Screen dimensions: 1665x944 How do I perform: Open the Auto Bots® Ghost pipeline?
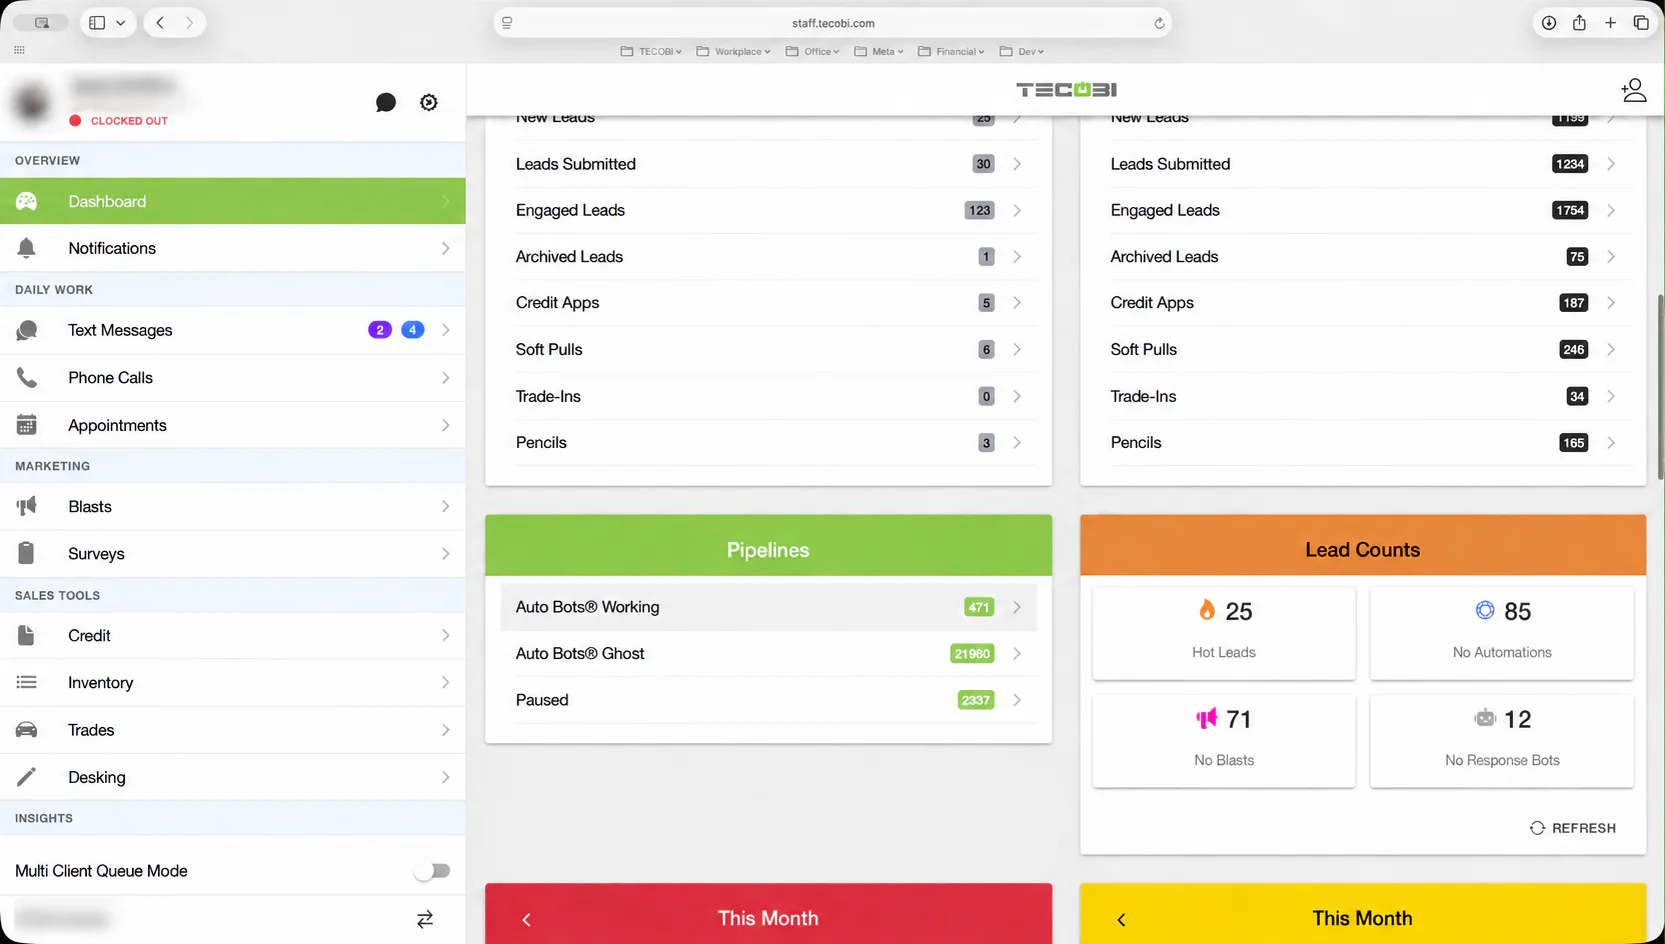click(x=768, y=654)
